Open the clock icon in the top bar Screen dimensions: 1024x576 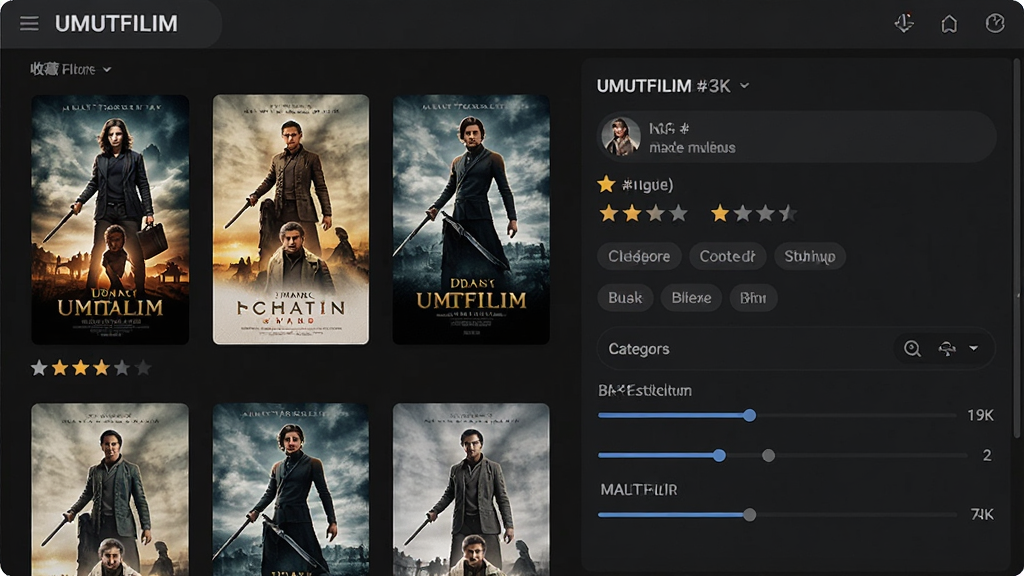(x=995, y=24)
